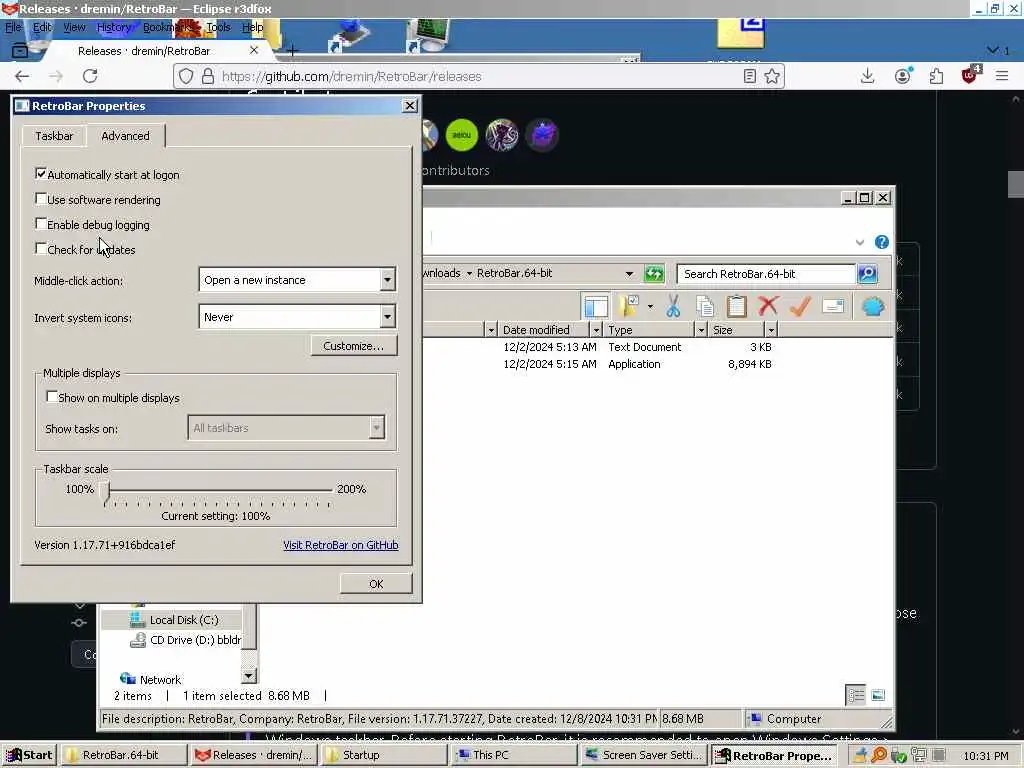This screenshot has height=768, width=1024.
Task: Click the Customize... button
Action: (x=353, y=346)
